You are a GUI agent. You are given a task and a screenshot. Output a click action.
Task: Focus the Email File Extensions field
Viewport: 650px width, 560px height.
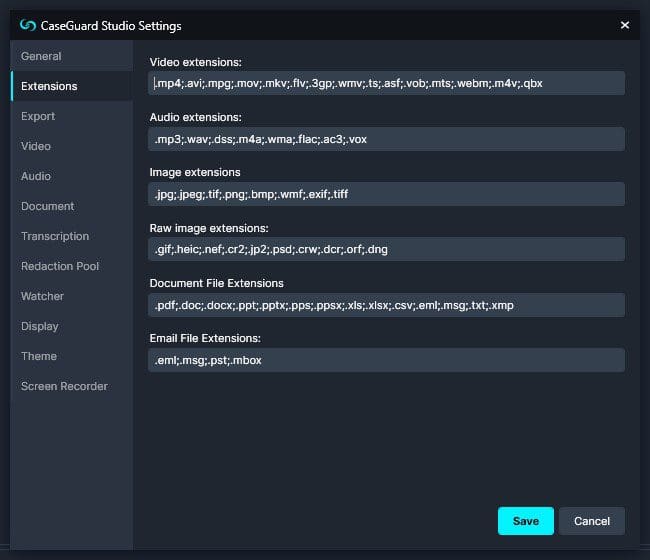[386, 360]
